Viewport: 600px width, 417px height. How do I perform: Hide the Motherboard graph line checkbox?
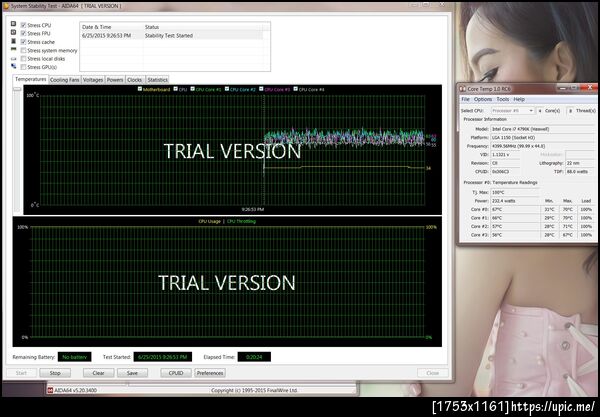(x=140, y=89)
